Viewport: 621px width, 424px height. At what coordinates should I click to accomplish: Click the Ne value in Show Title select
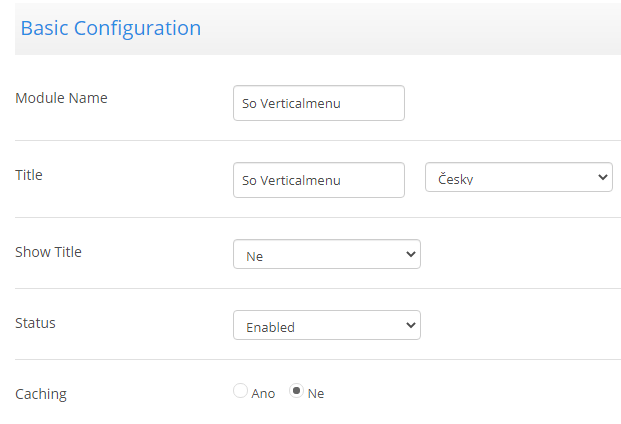[x=254, y=257]
